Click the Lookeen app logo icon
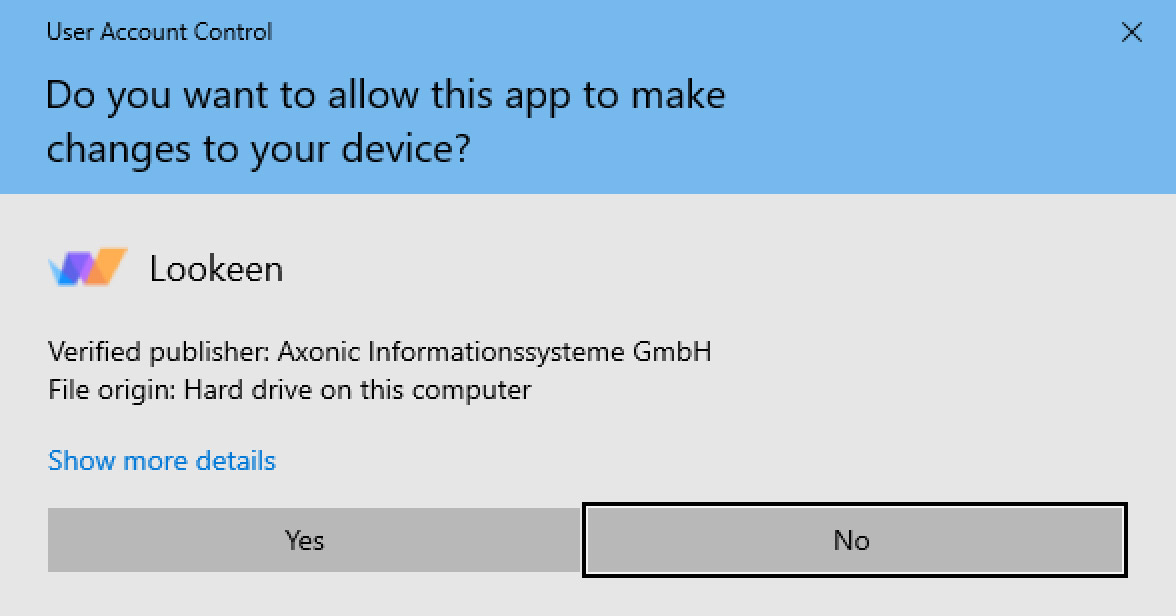 (x=87, y=268)
